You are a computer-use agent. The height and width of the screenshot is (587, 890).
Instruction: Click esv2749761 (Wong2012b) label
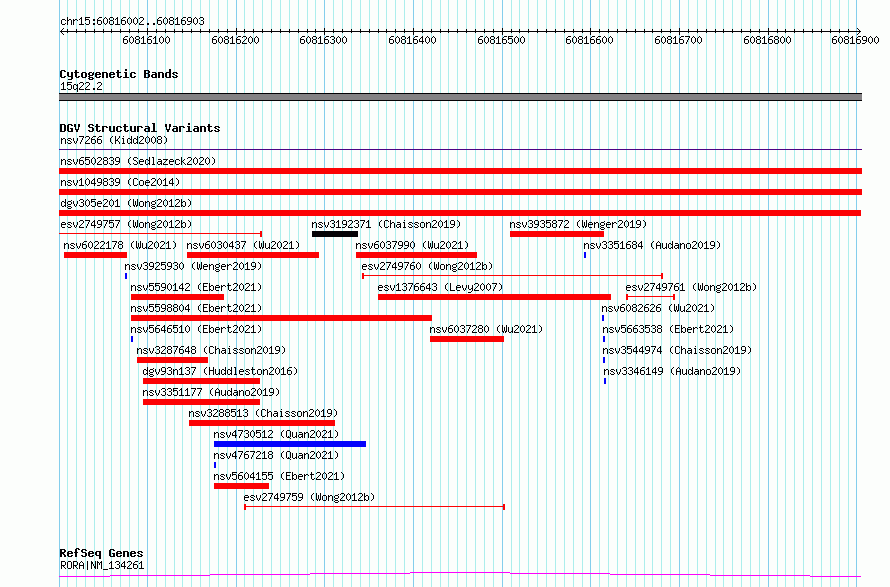coord(691,287)
